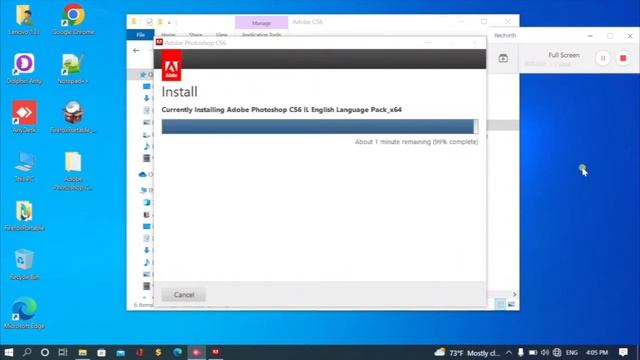Select Full Screen mode in the recorder
Viewport: 640px width, 360px height.
click(564, 55)
